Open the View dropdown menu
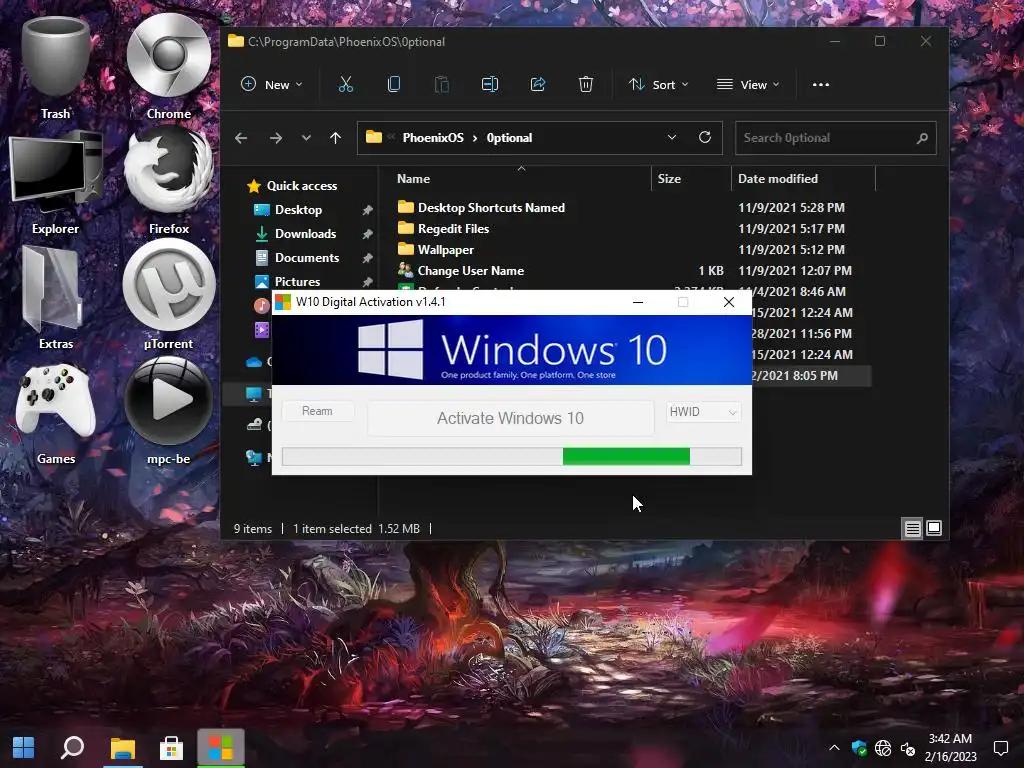Viewport: 1024px width, 768px height. tap(748, 84)
